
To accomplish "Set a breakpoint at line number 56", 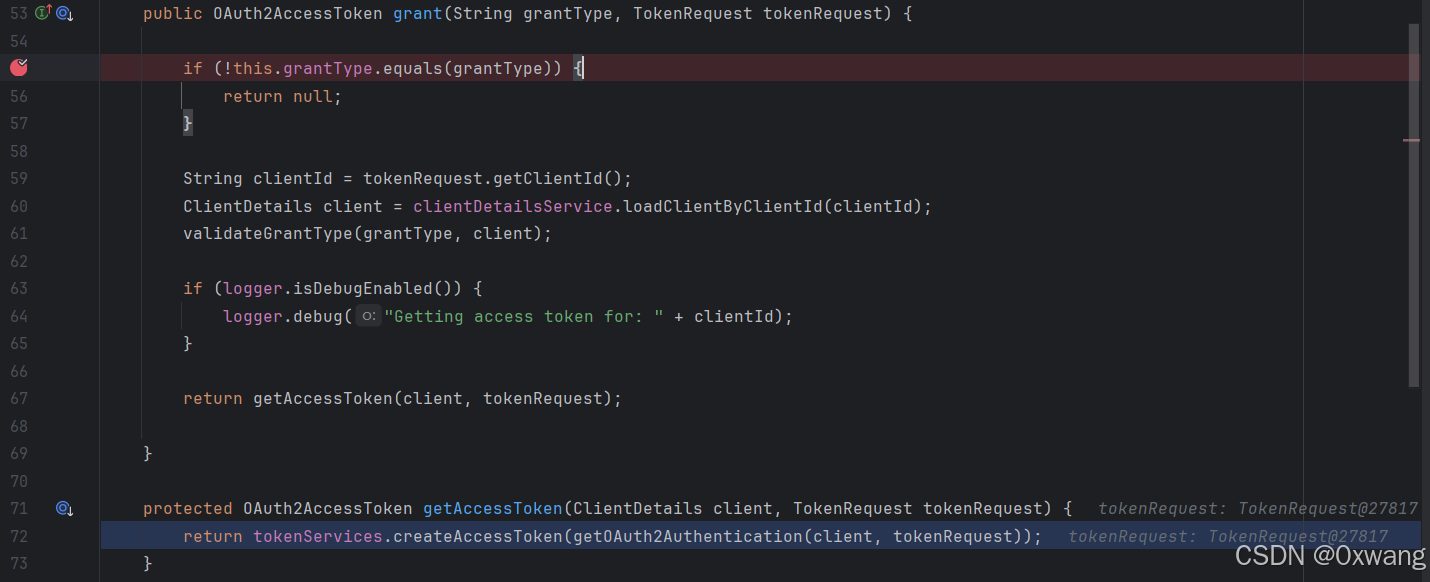I will pos(18,96).
